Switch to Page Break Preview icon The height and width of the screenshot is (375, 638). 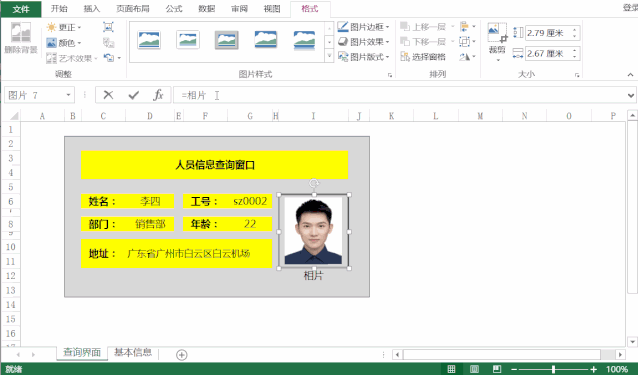click(497, 369)
